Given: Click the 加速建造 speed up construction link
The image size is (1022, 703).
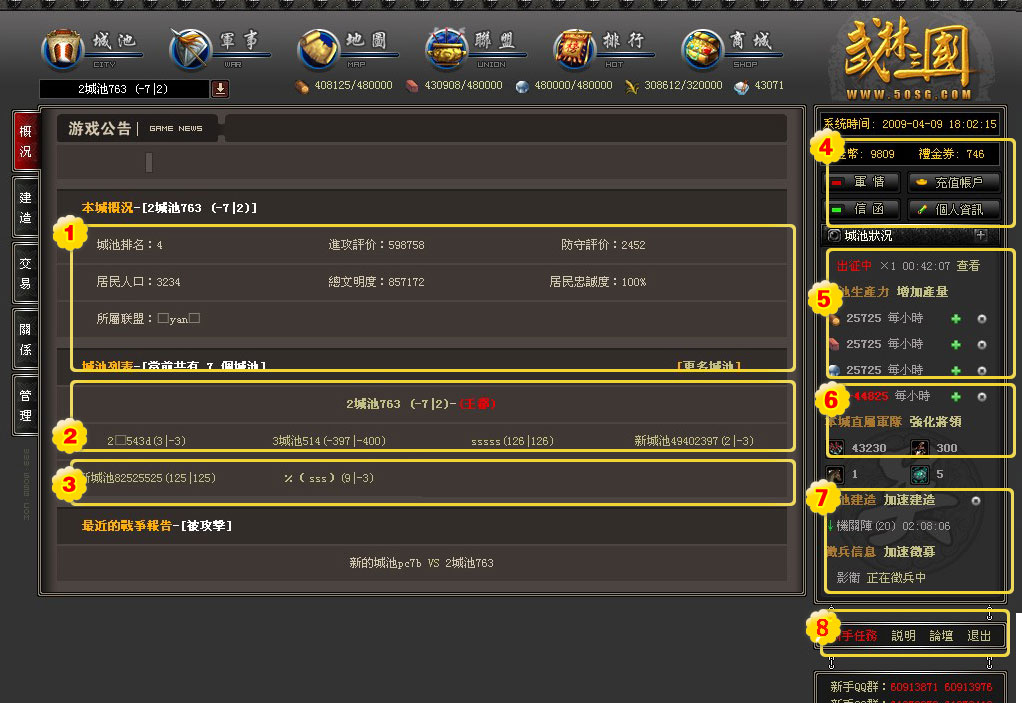Looking at the screenshot, I should (909, 500).
